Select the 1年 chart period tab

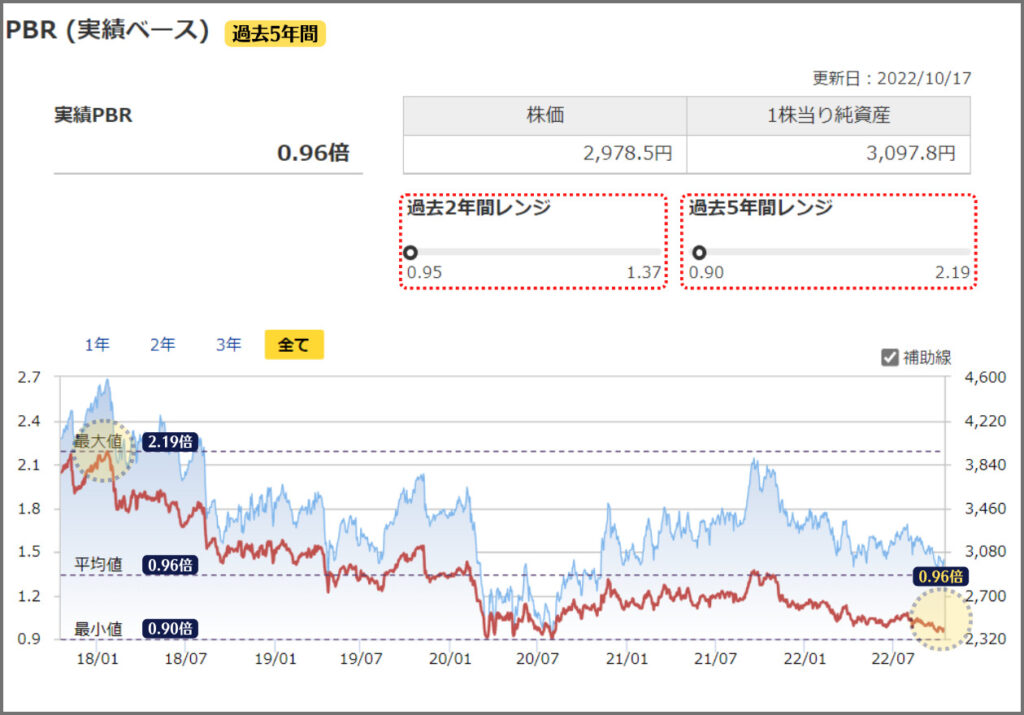[97, 345]
